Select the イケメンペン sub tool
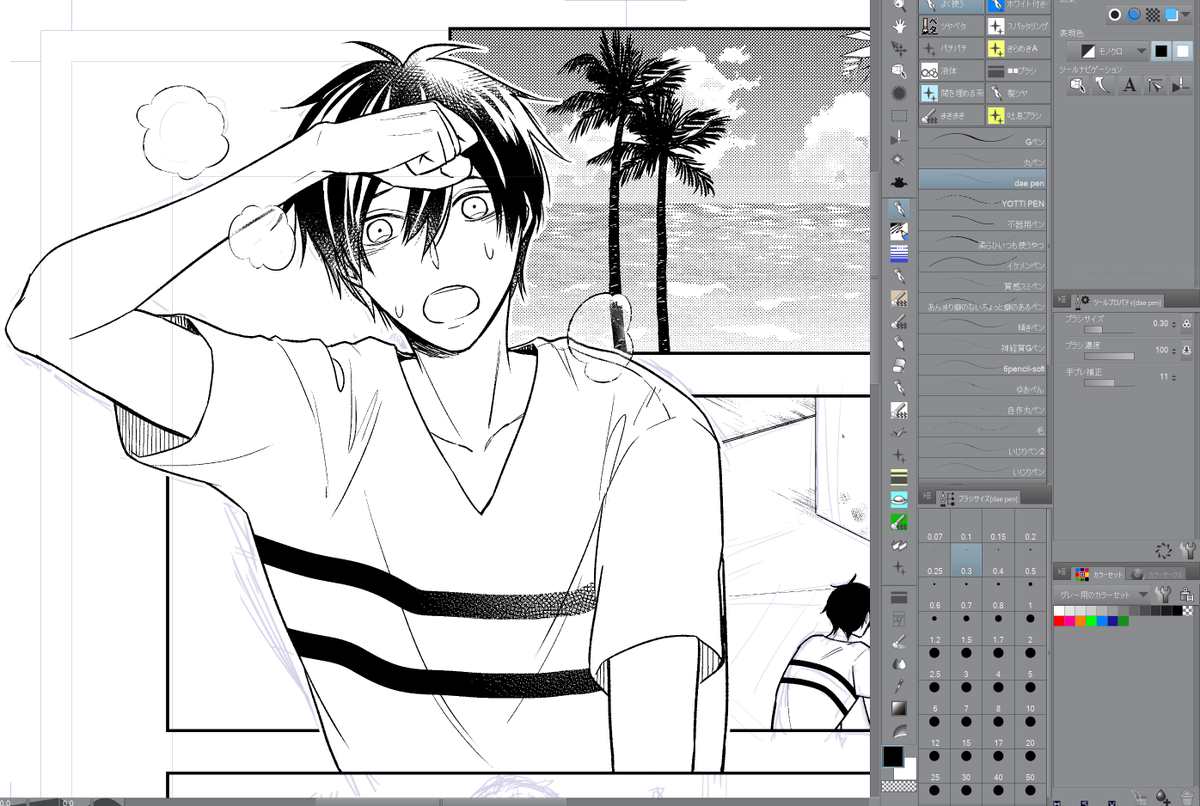 (x=984, y=264)
